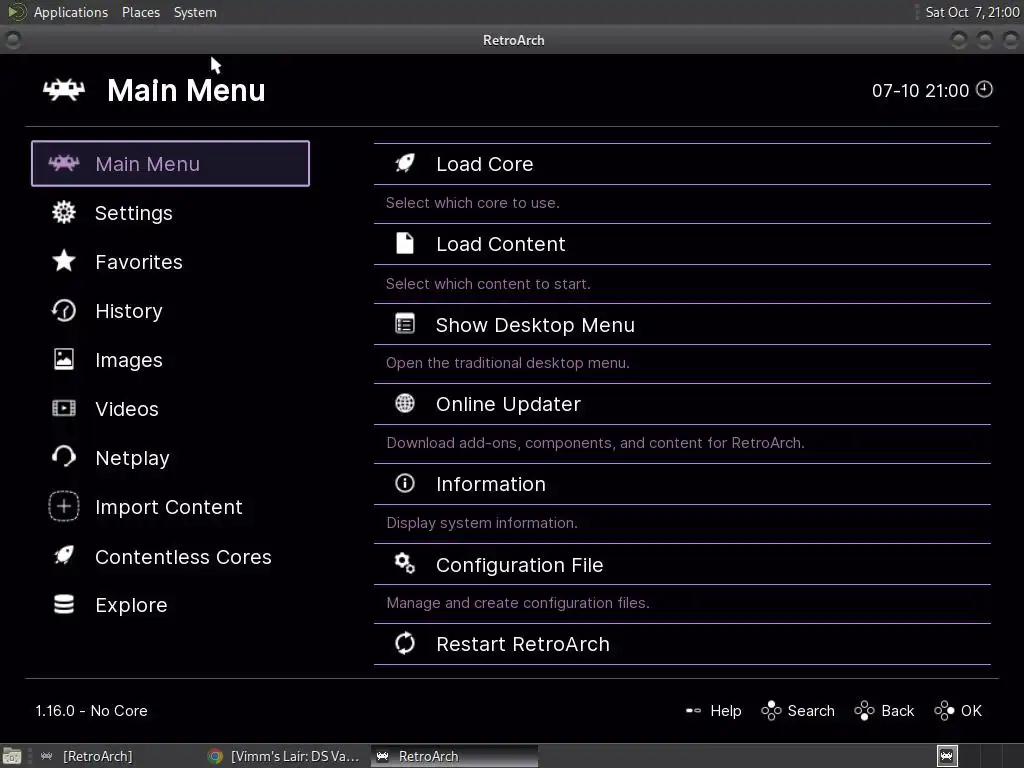Viewport: 1024px width, 768px height.
Task: Click the Configuration File gears icon
Action: click(405, 564)
